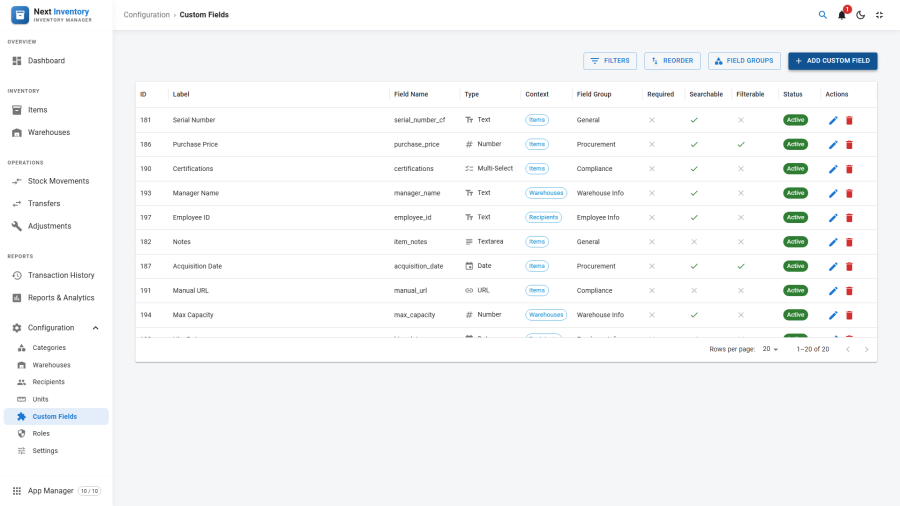Click the Label column header
The width and height of the screenshot is (900, 506).
pos(181,95)
